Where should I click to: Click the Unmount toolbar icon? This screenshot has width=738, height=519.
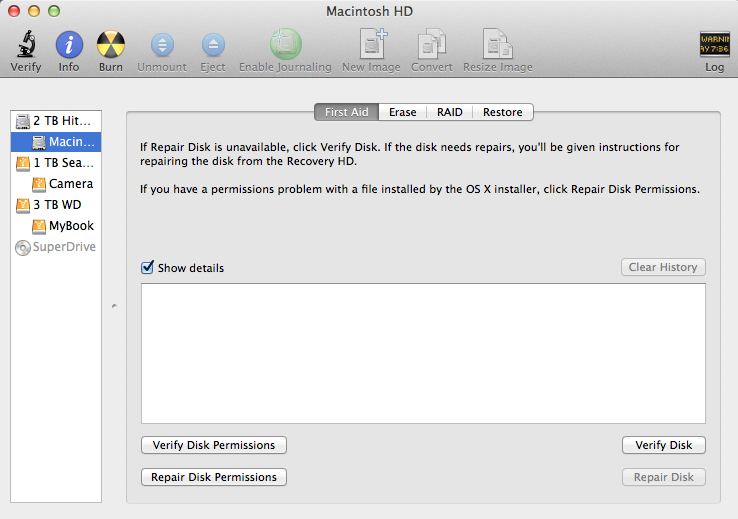162,45
